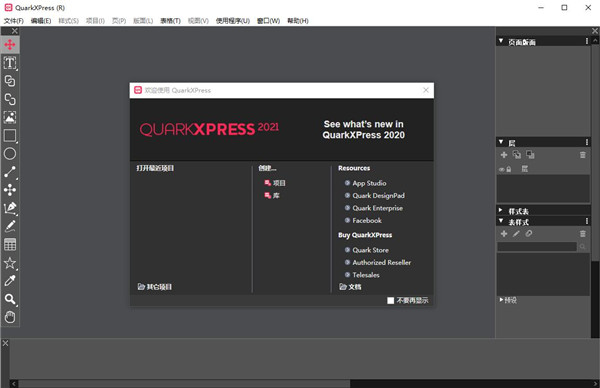This screenshot has width=600, height=388.
Task: Select the Text Content tool
Action: [10, 63]
